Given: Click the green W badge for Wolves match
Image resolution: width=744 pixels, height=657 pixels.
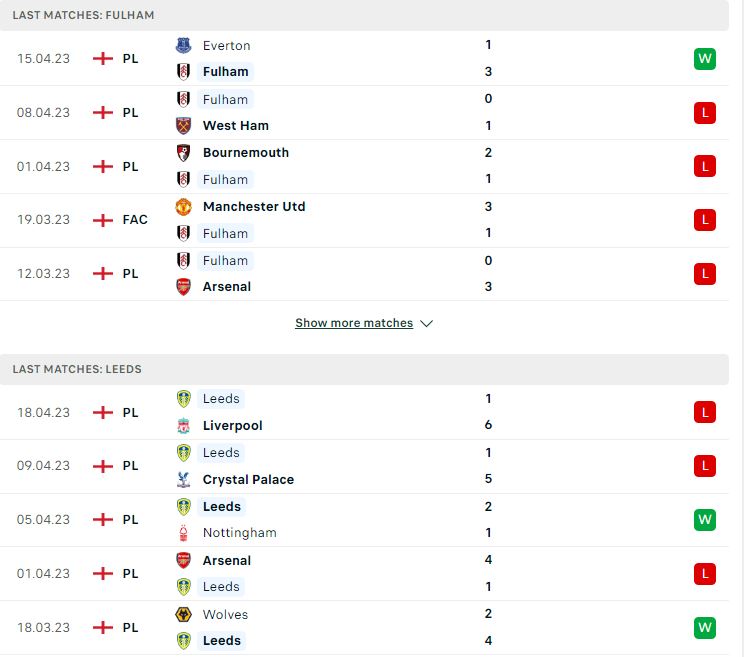Looking at the screenshot, I should pyautogui.click(x=705, y=628).
